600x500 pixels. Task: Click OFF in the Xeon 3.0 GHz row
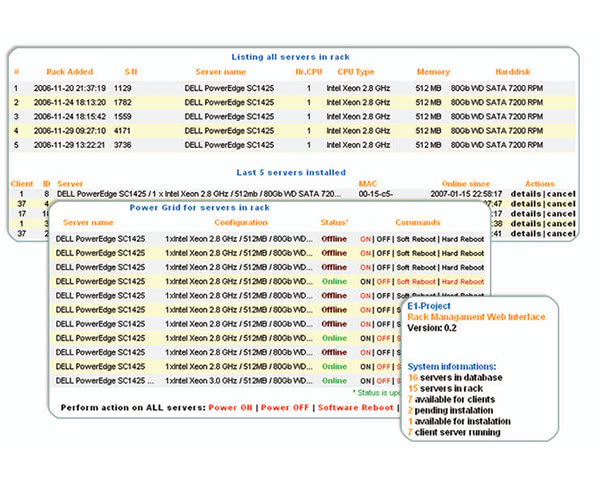[383, 381]
